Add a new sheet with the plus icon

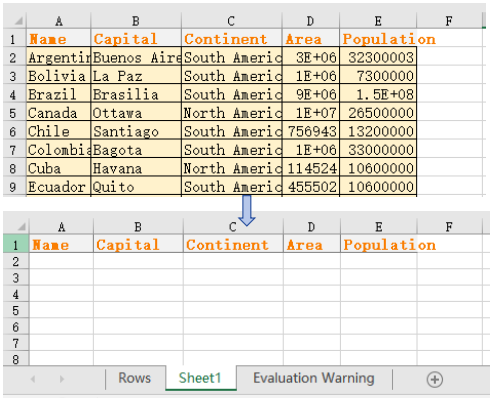pos(435,380)
